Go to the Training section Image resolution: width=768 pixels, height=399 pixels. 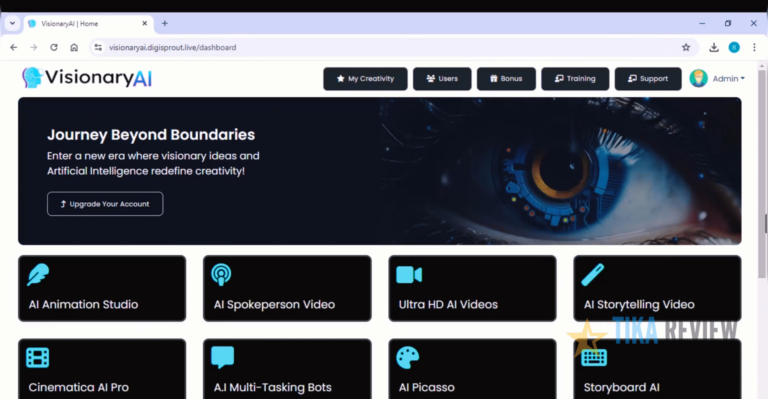[575, 79]
